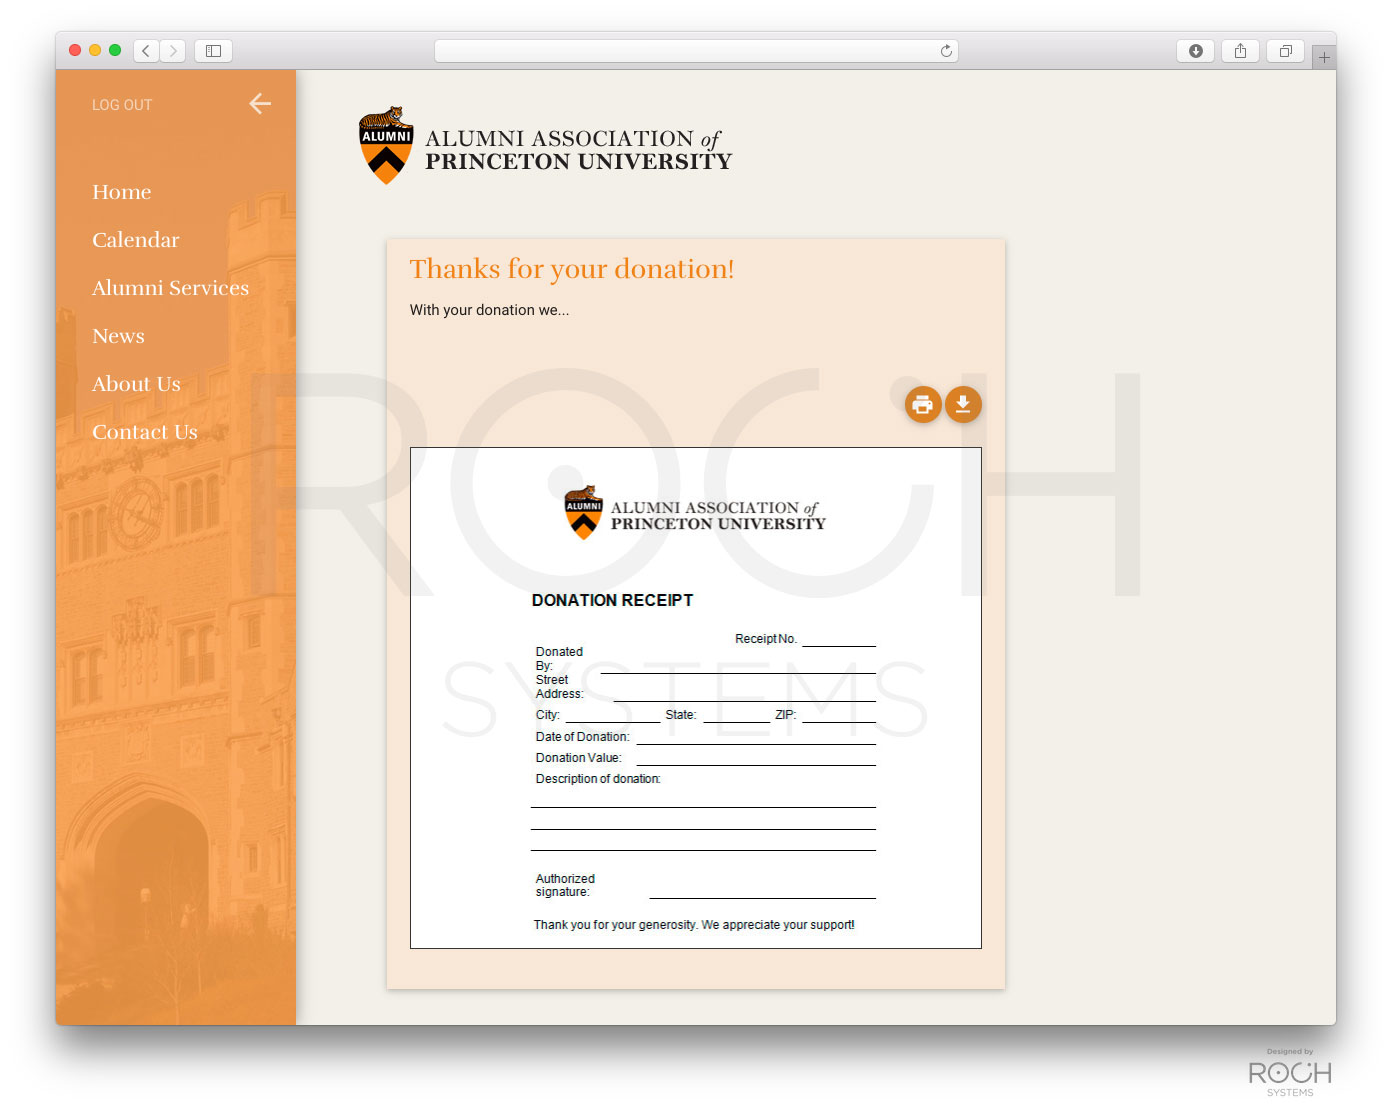The height and width of the screenshot is (1105, 1392).
Task: Open the Calendar page
Action: [x=136, y=240]
